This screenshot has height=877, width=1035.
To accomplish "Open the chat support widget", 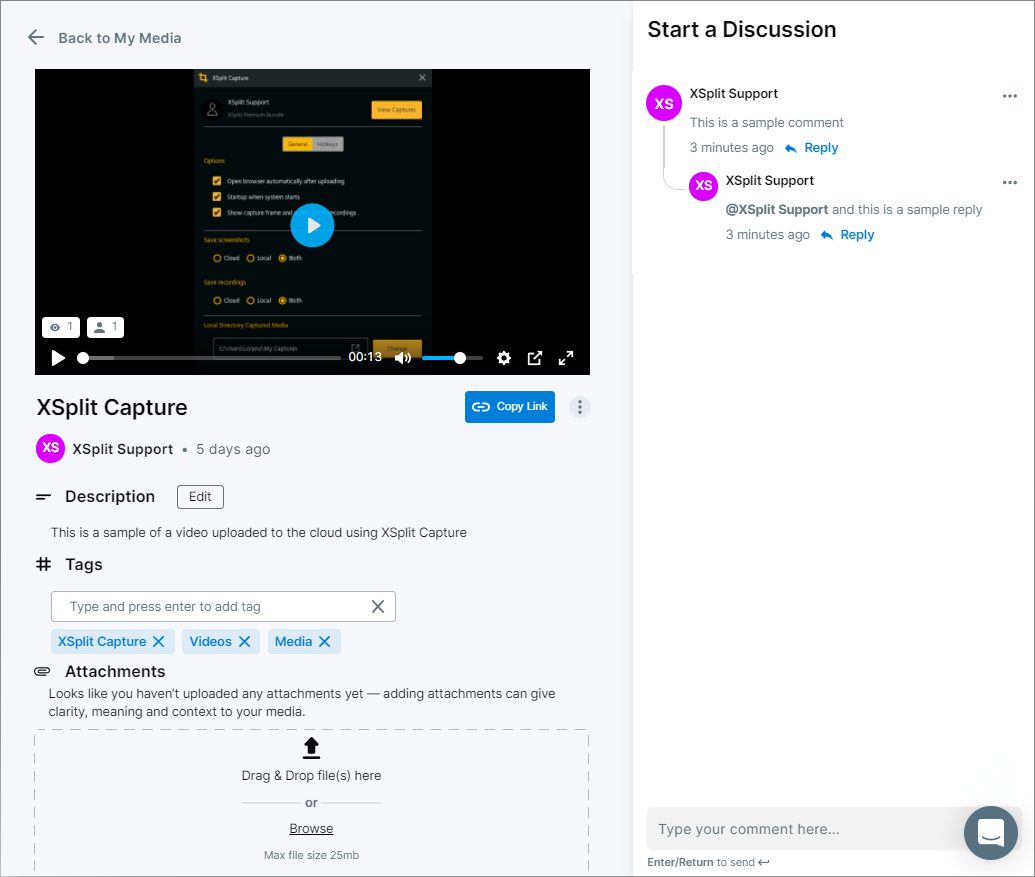I will point(991,833).
